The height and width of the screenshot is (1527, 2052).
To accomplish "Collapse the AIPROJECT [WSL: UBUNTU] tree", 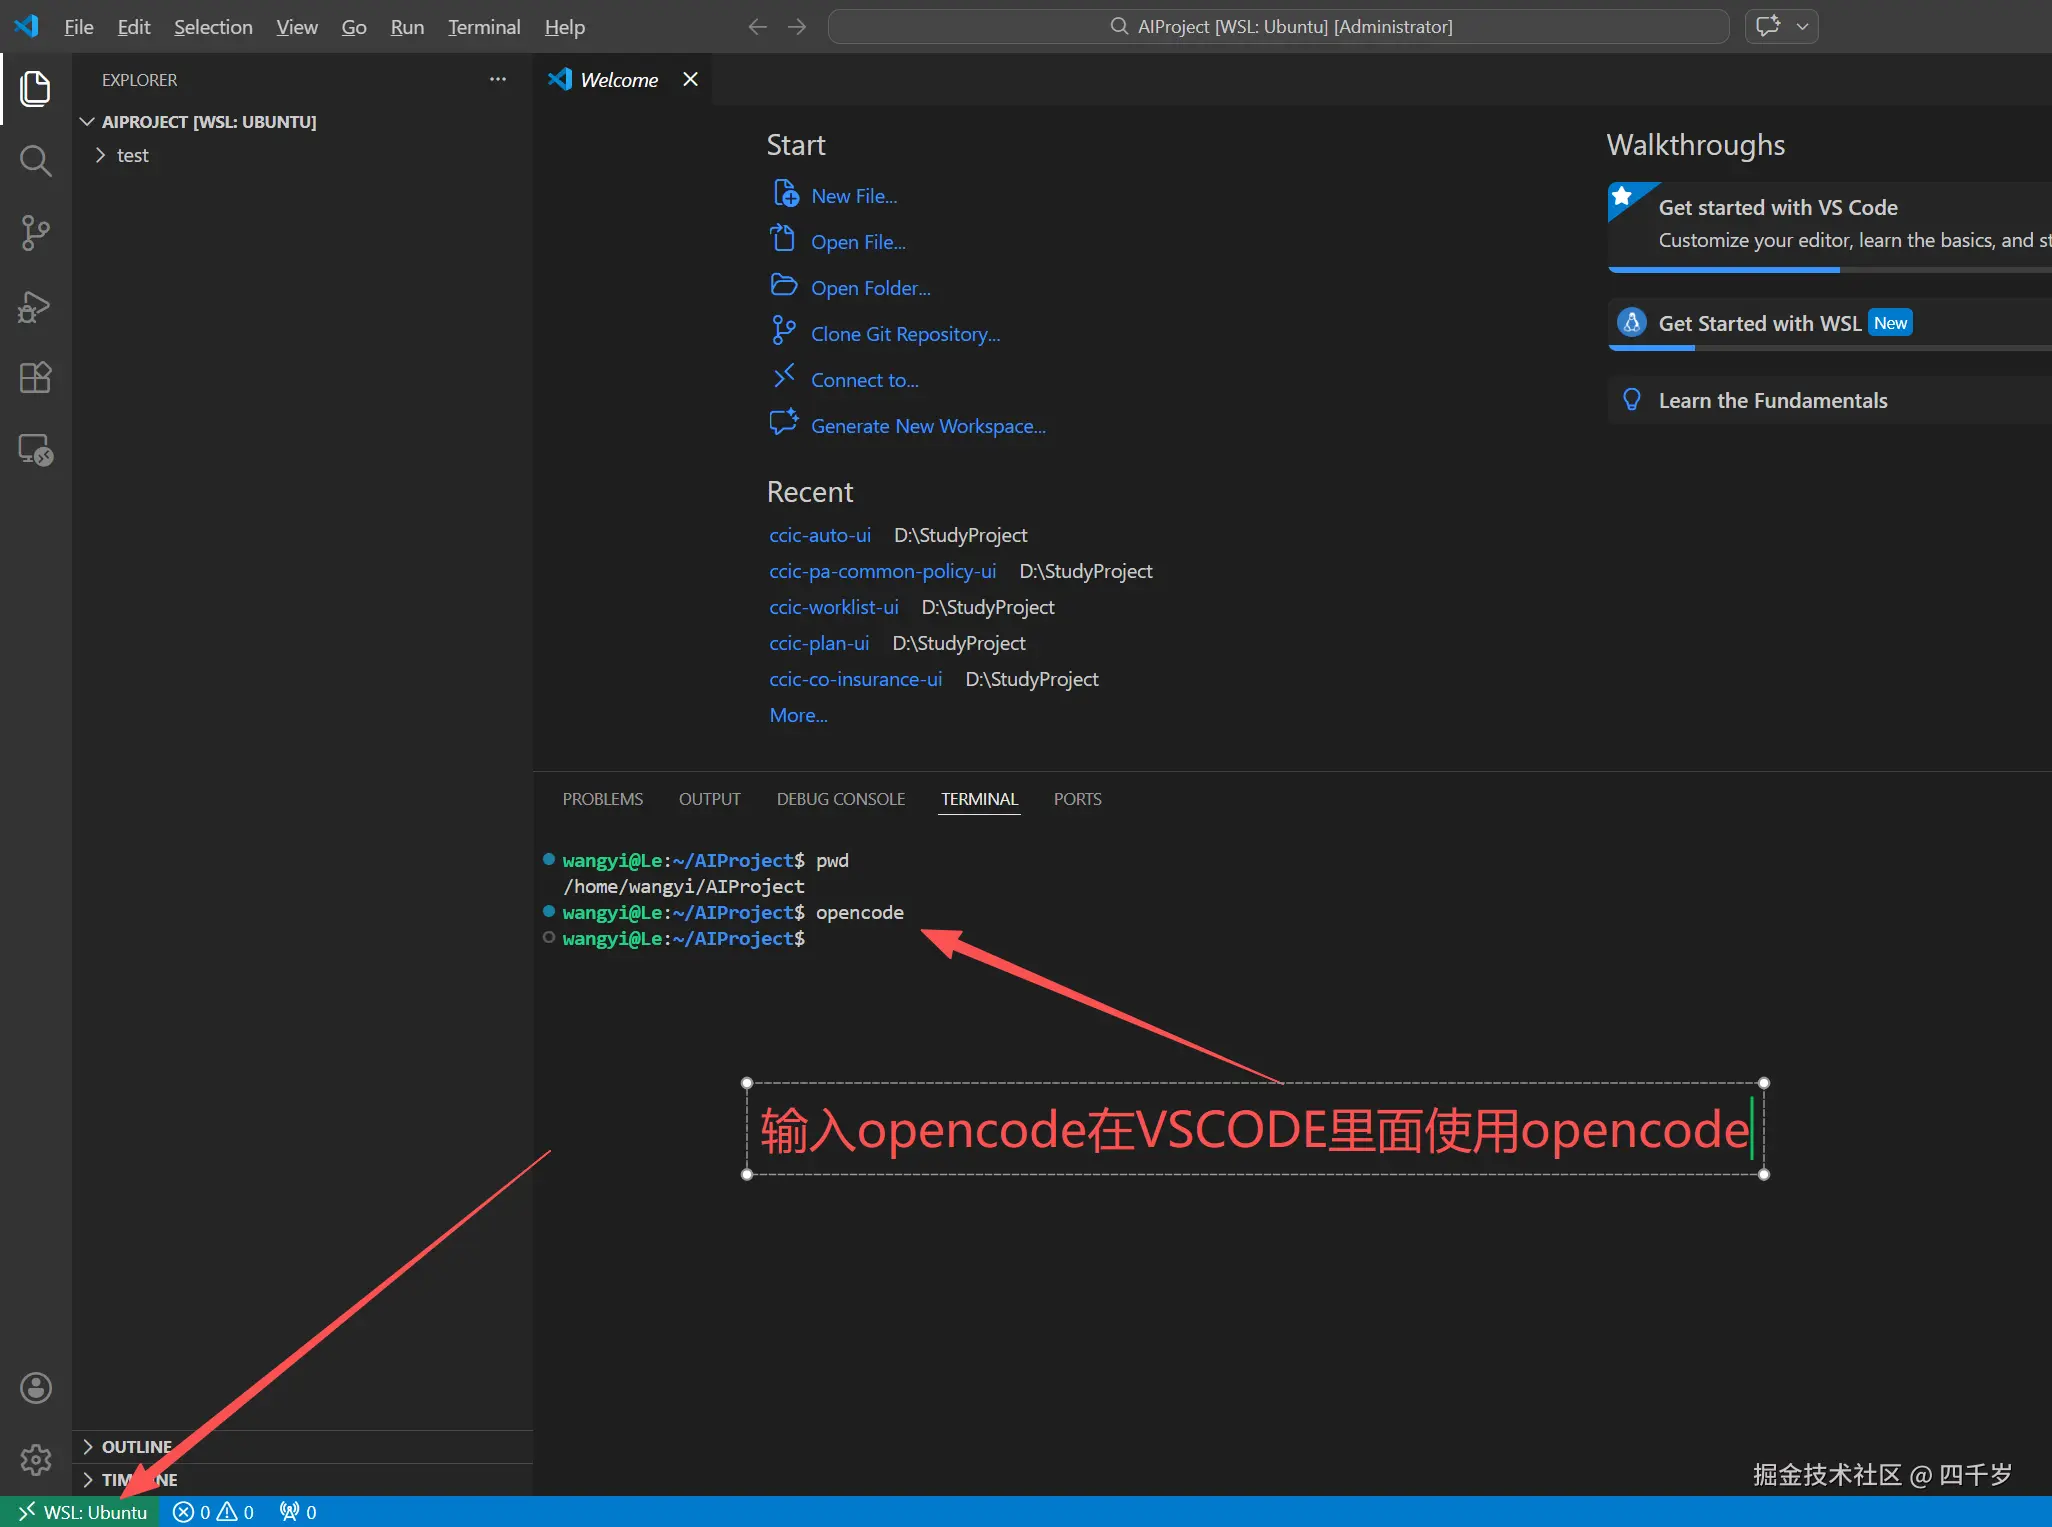I will (x=86, y=121).
